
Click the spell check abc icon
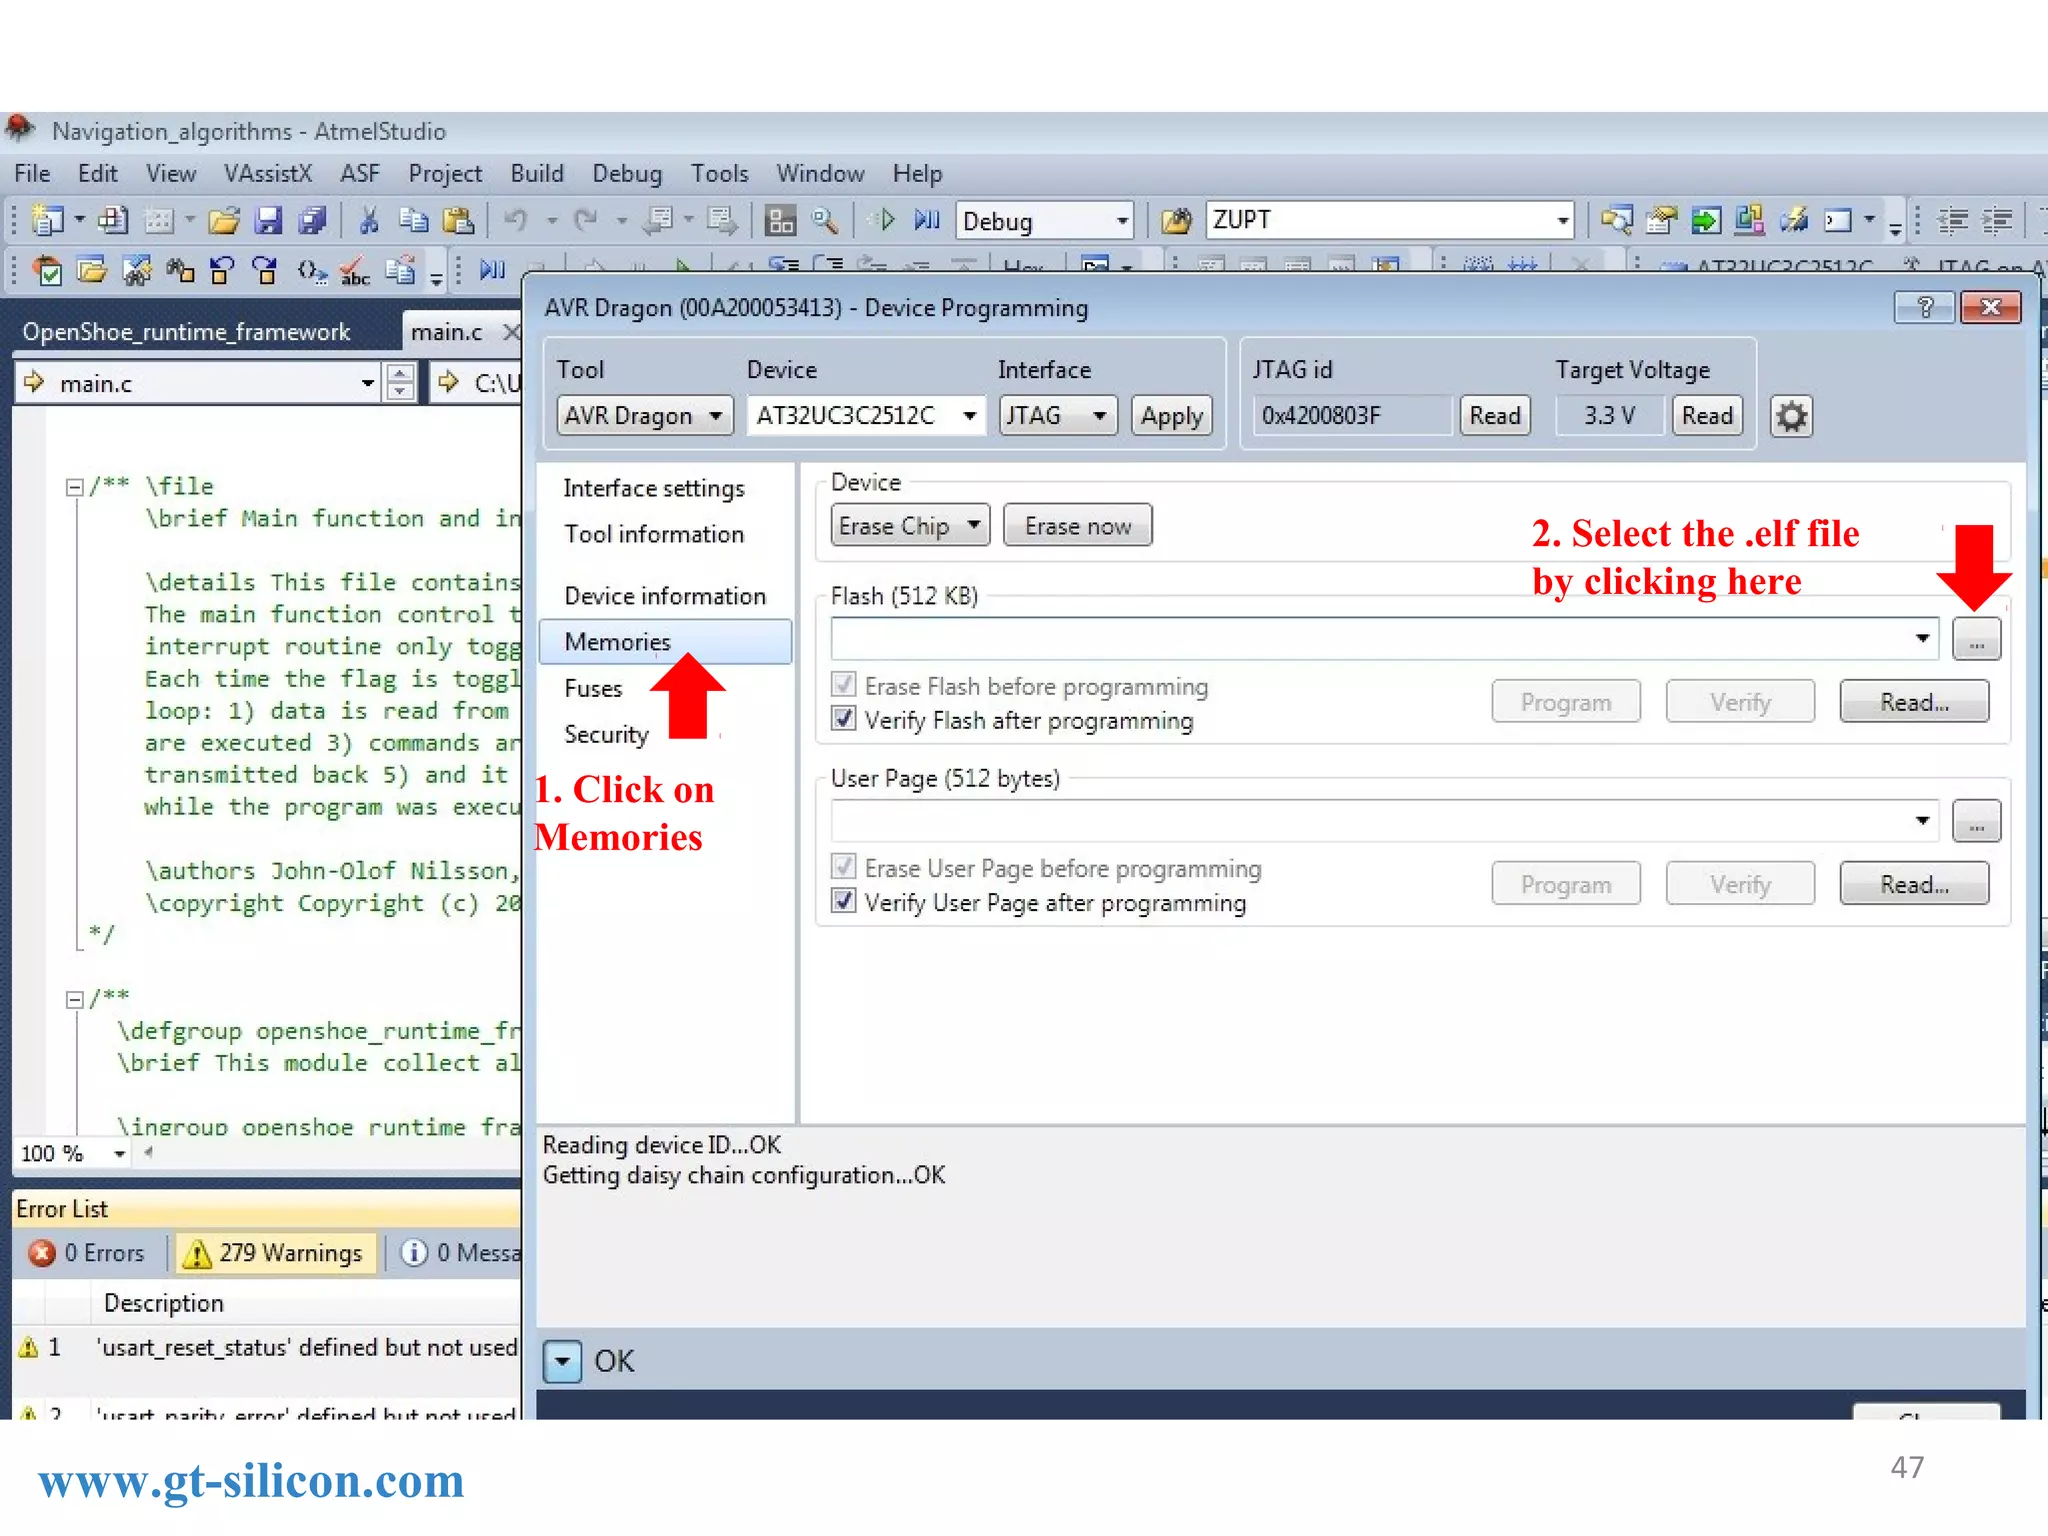tap(354, 271)
